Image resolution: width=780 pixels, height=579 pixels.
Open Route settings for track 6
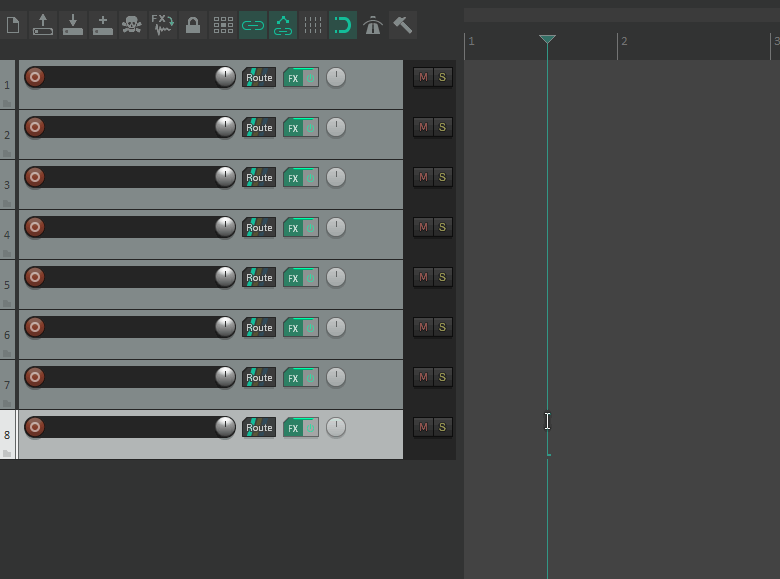coord(259,327)
